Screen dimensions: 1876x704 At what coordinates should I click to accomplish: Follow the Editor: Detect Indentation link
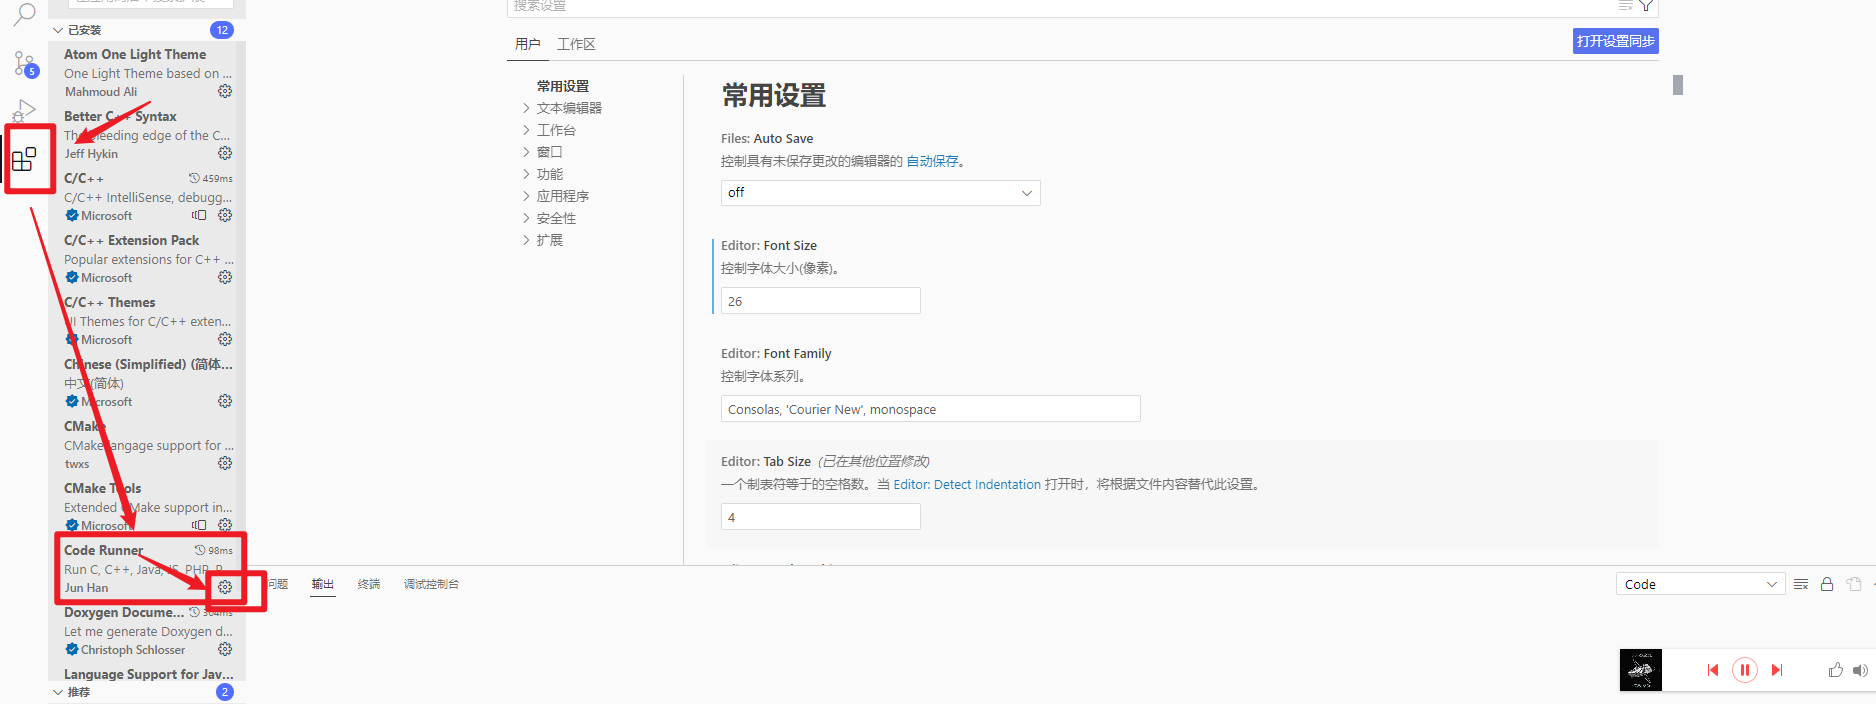[x=967, y=484]
